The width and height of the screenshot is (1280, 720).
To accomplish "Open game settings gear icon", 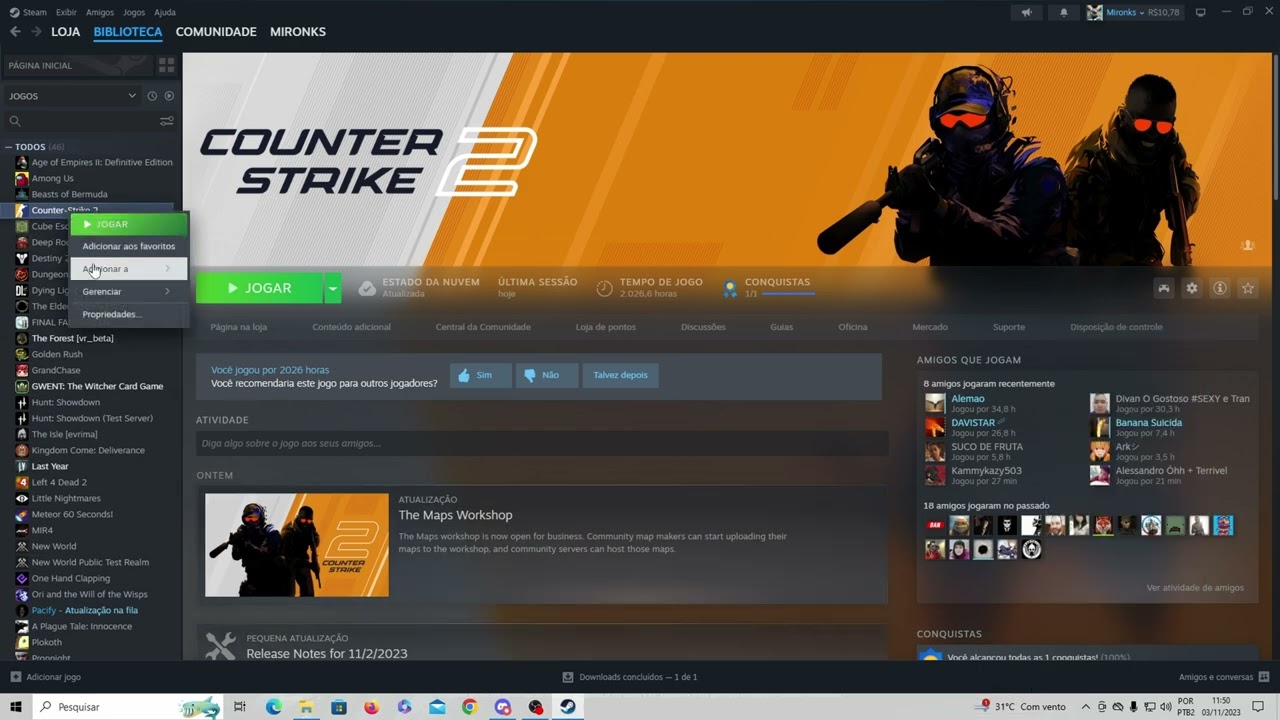I will tap(1192, 288).
